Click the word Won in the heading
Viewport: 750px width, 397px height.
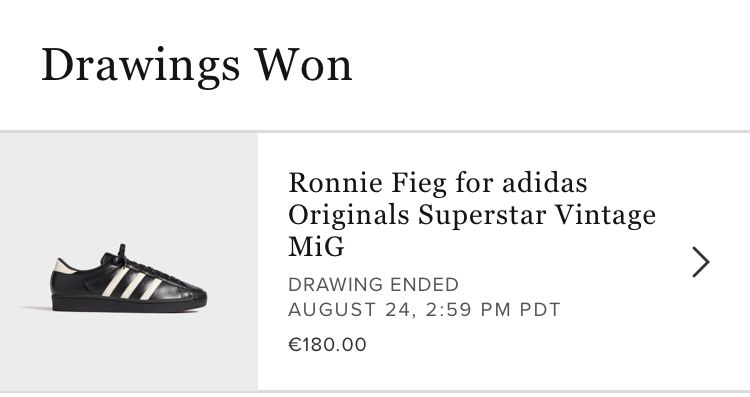click(304, 64)
